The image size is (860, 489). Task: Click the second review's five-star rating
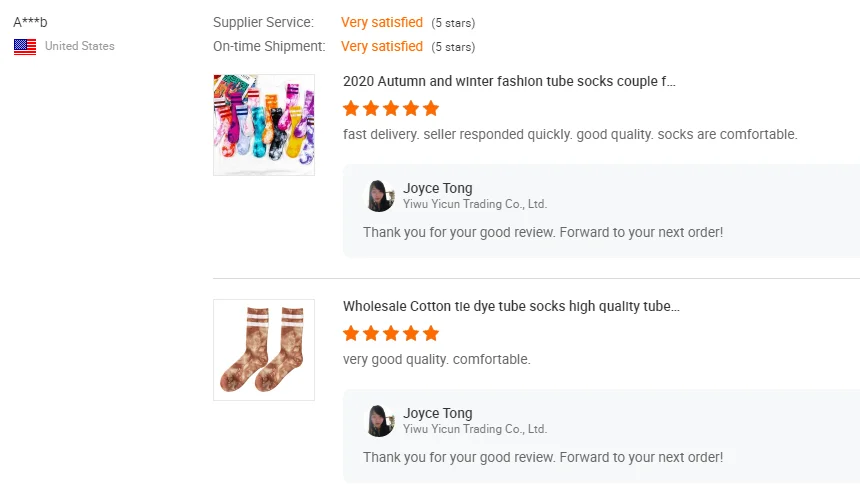tap(391, 333)
